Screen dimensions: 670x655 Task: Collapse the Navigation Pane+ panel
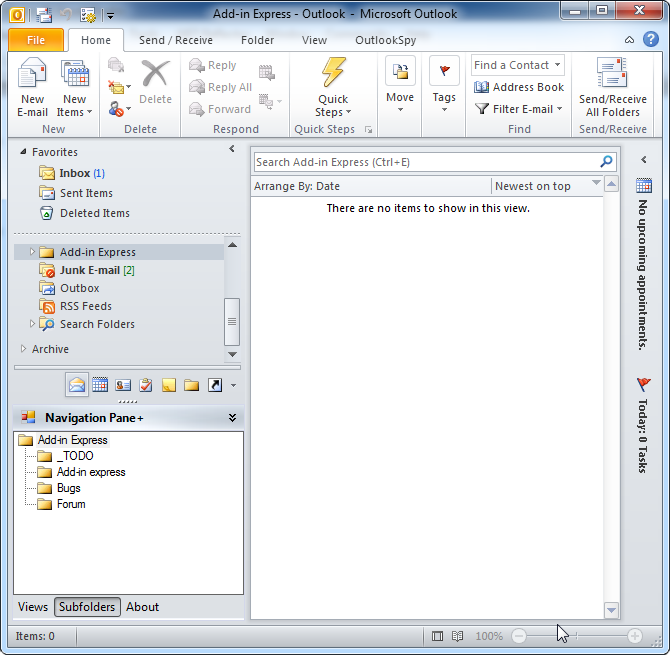tap(232, 417)
